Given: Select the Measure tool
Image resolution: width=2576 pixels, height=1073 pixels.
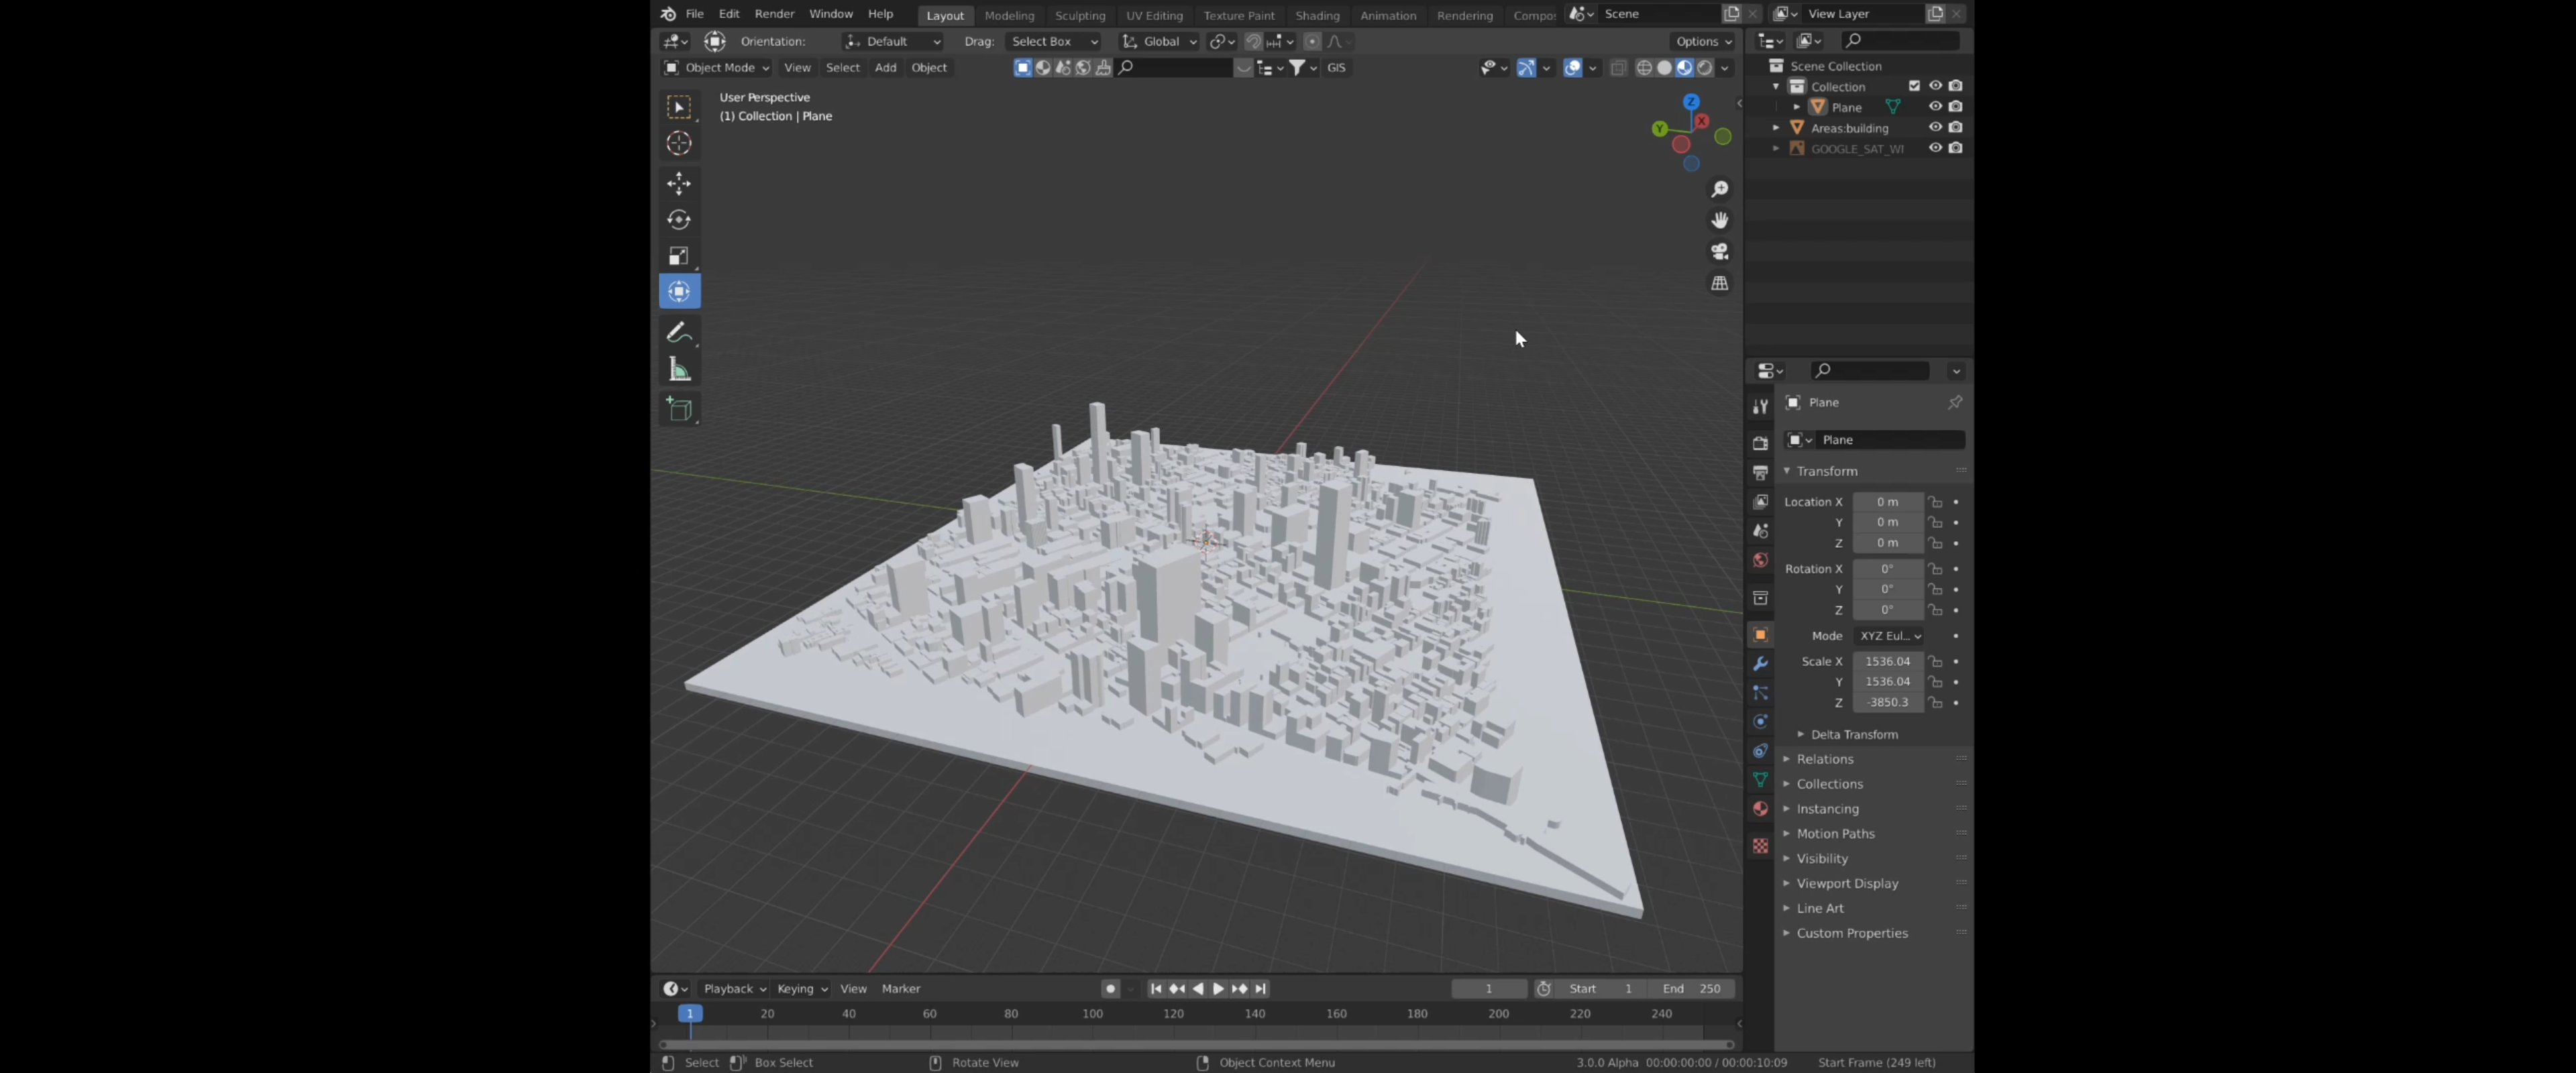Looking at the screenshot, I should coord(679,370).
